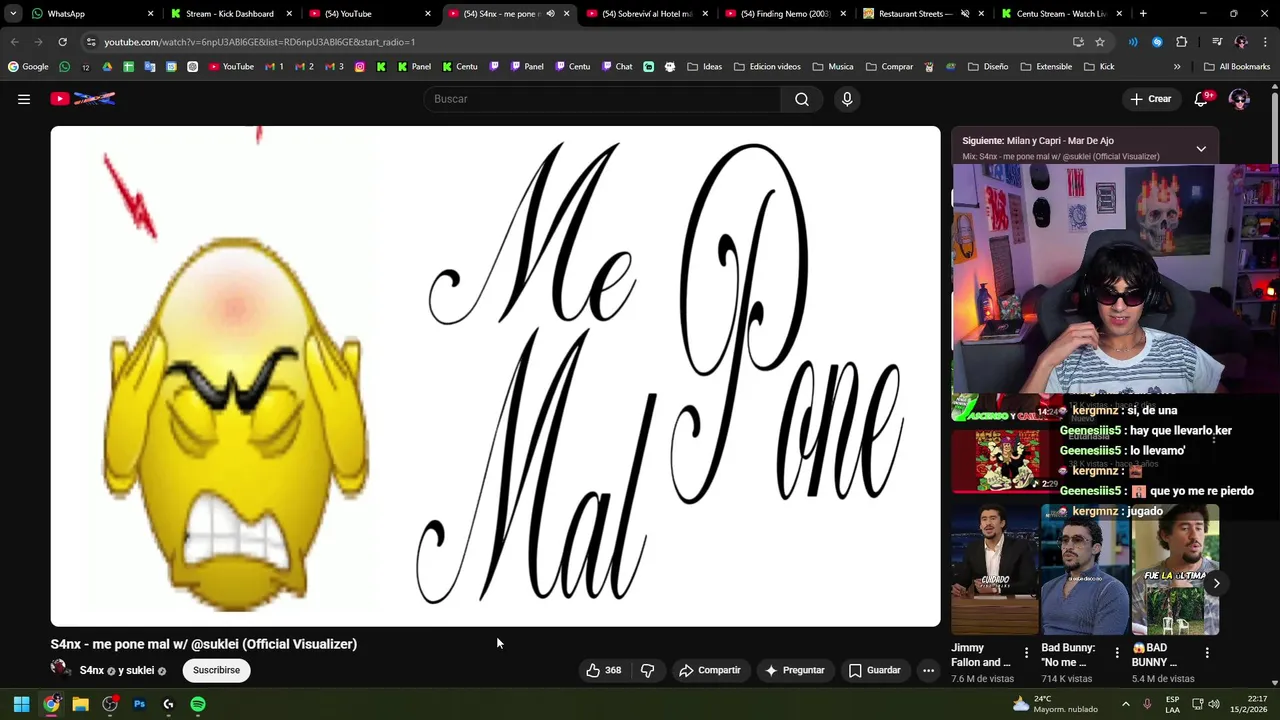Open the new tab plus button
This screenshot has width=1280, height=720.
pos(1143,14)
